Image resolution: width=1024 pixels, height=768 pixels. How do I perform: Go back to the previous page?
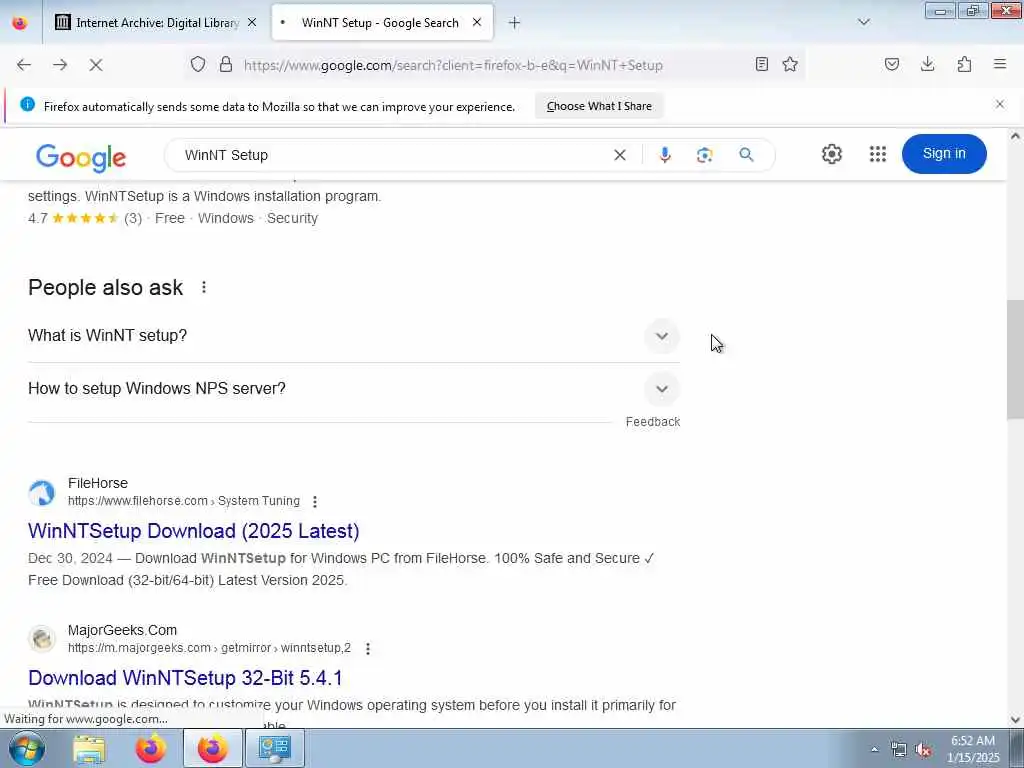click(24, 65)
